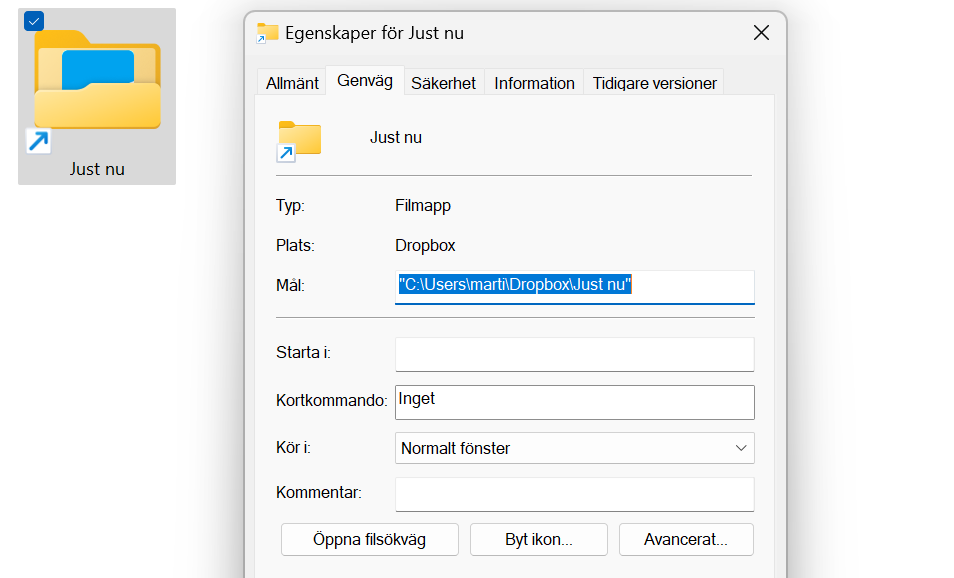
Task: Focus the Starta i text field
Action: (574, 354)
